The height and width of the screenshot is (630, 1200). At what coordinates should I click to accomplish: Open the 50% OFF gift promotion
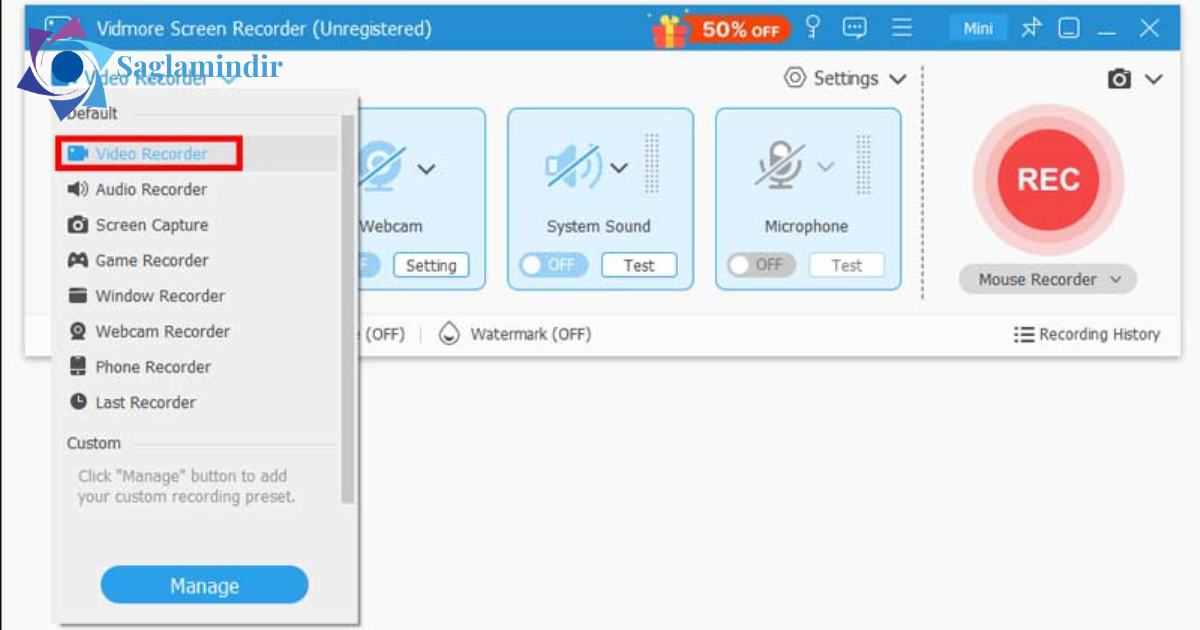[x=720, y=29]
